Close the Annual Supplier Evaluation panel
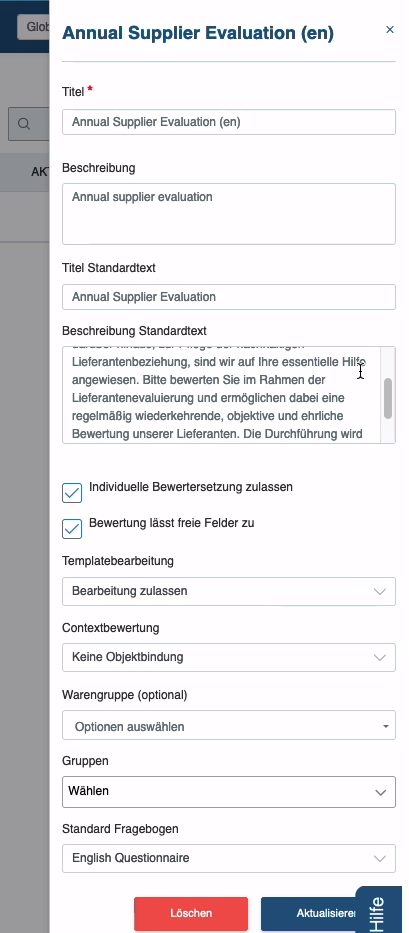Image resolution: width=409 pixels, height=933 pixels. (390, 29)
